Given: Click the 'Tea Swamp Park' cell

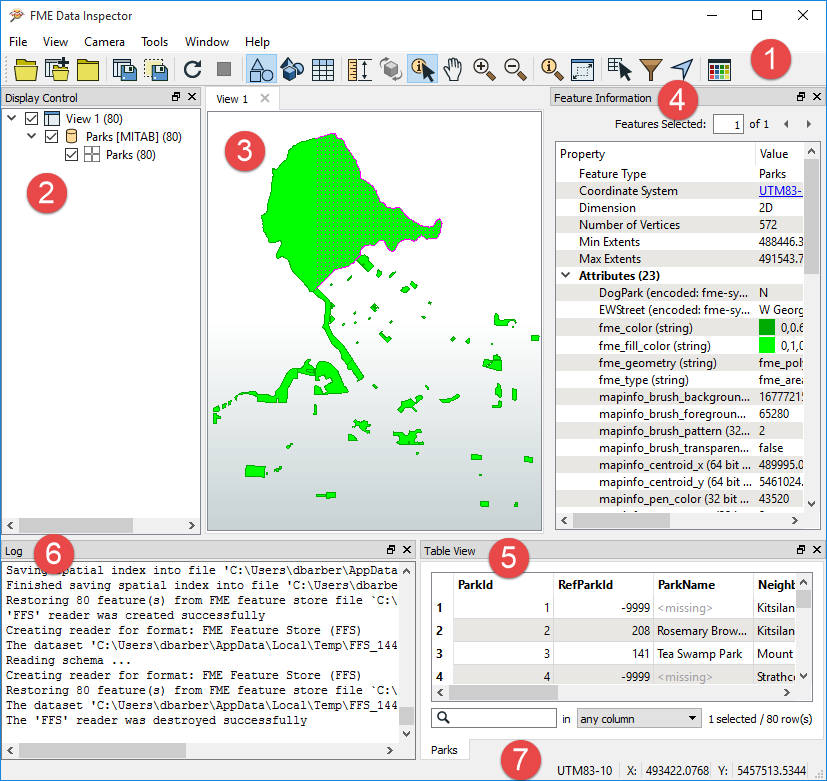Looking at the screenshot, I should (x=703, y=653).
